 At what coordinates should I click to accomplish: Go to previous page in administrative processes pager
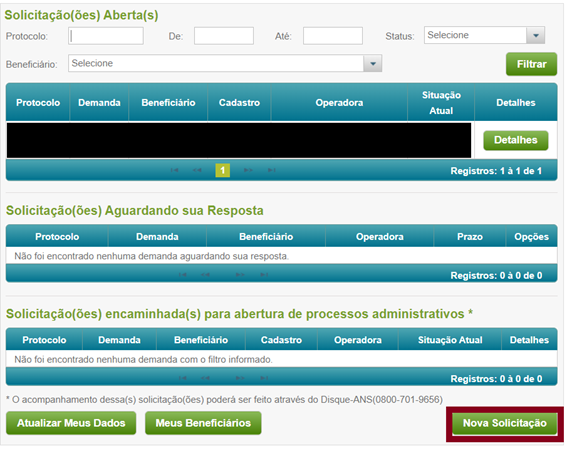pos(205,378)
